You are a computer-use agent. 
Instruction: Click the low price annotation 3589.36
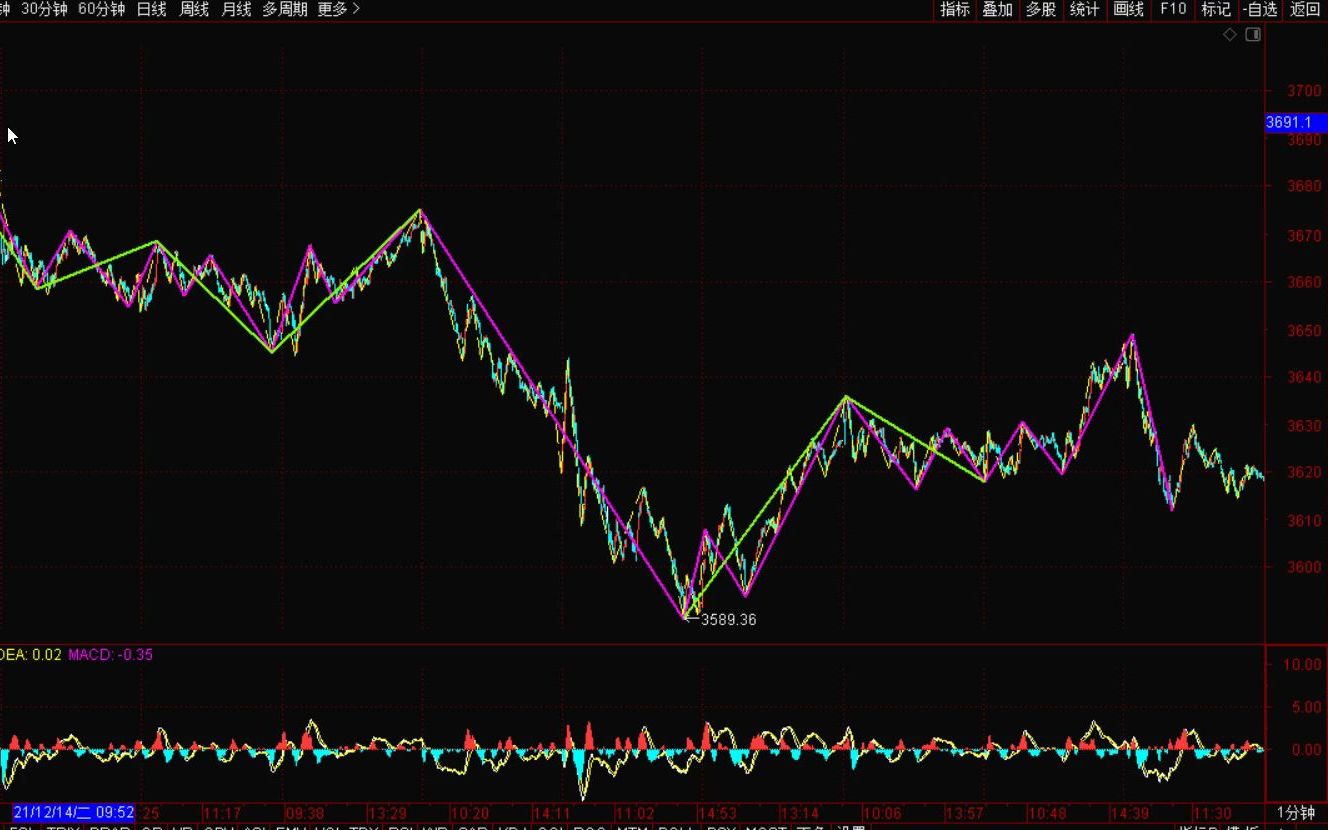click(x=728, y=619)
